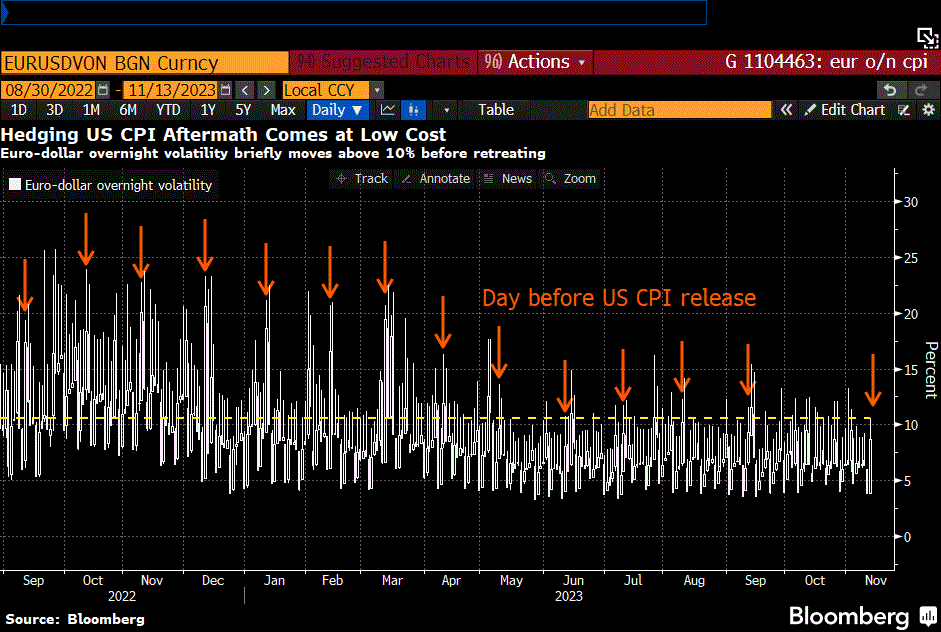Expand the Local CCY currency dropdown arrow
The width and height of the screenshot is (941, 632).
377,90
